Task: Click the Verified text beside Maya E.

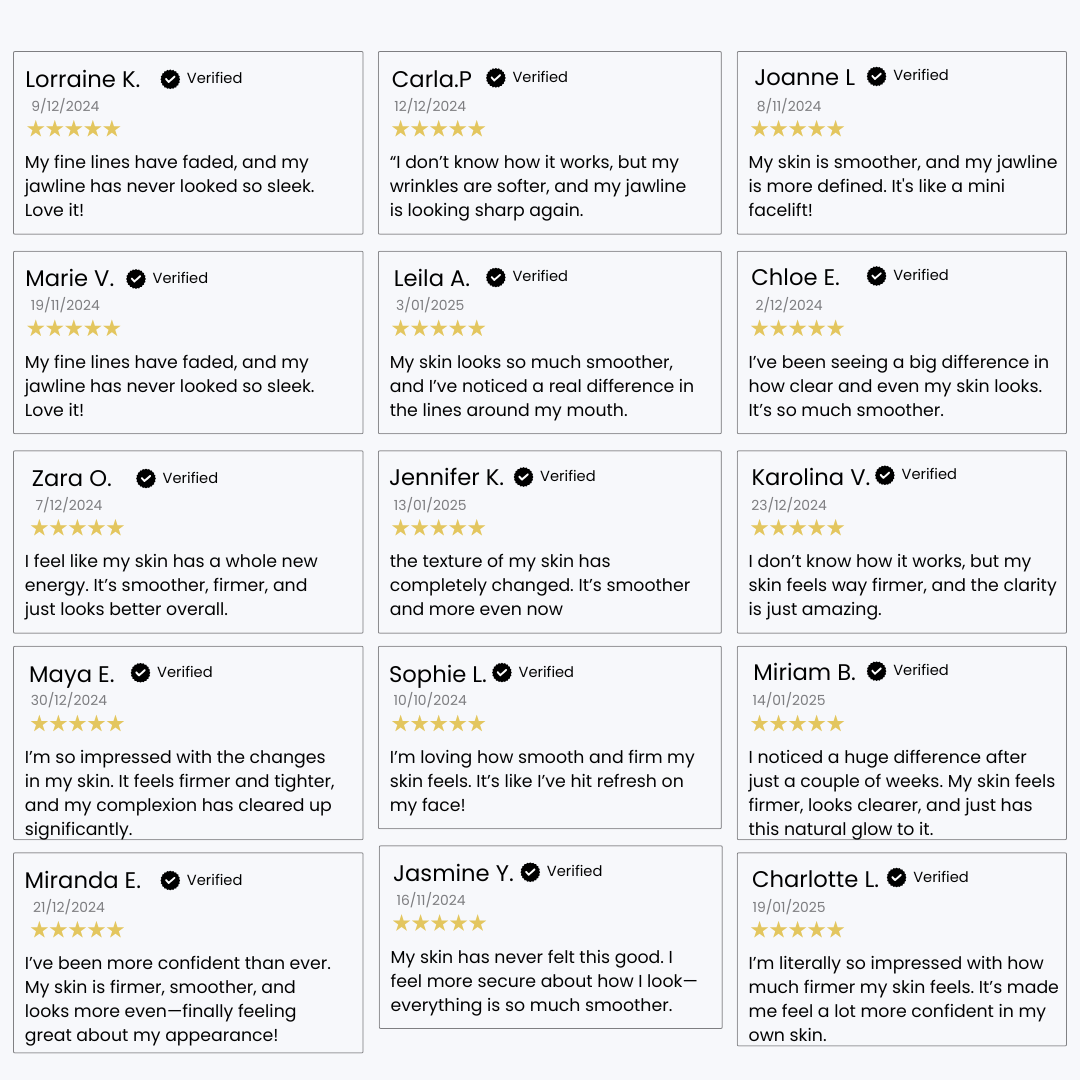Action: pyautogui.click(x=185, y=673)
